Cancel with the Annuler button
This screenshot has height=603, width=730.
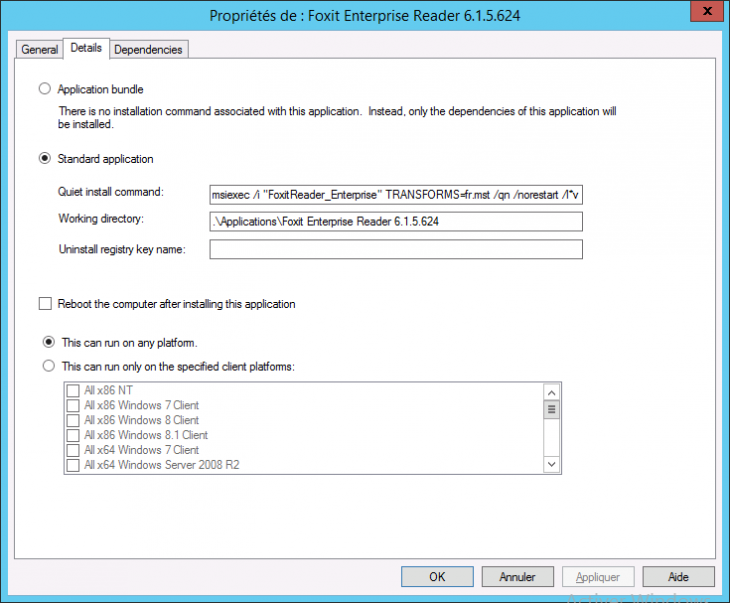point(518,577)
